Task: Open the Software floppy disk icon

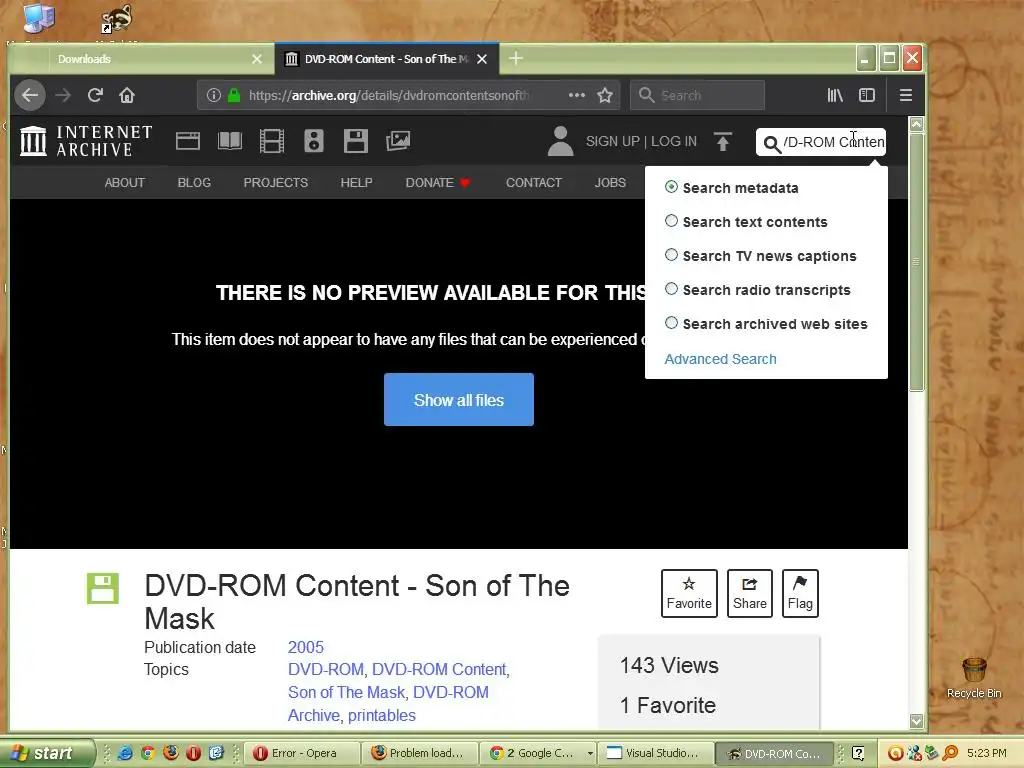Action: click(x=356, y=141)
